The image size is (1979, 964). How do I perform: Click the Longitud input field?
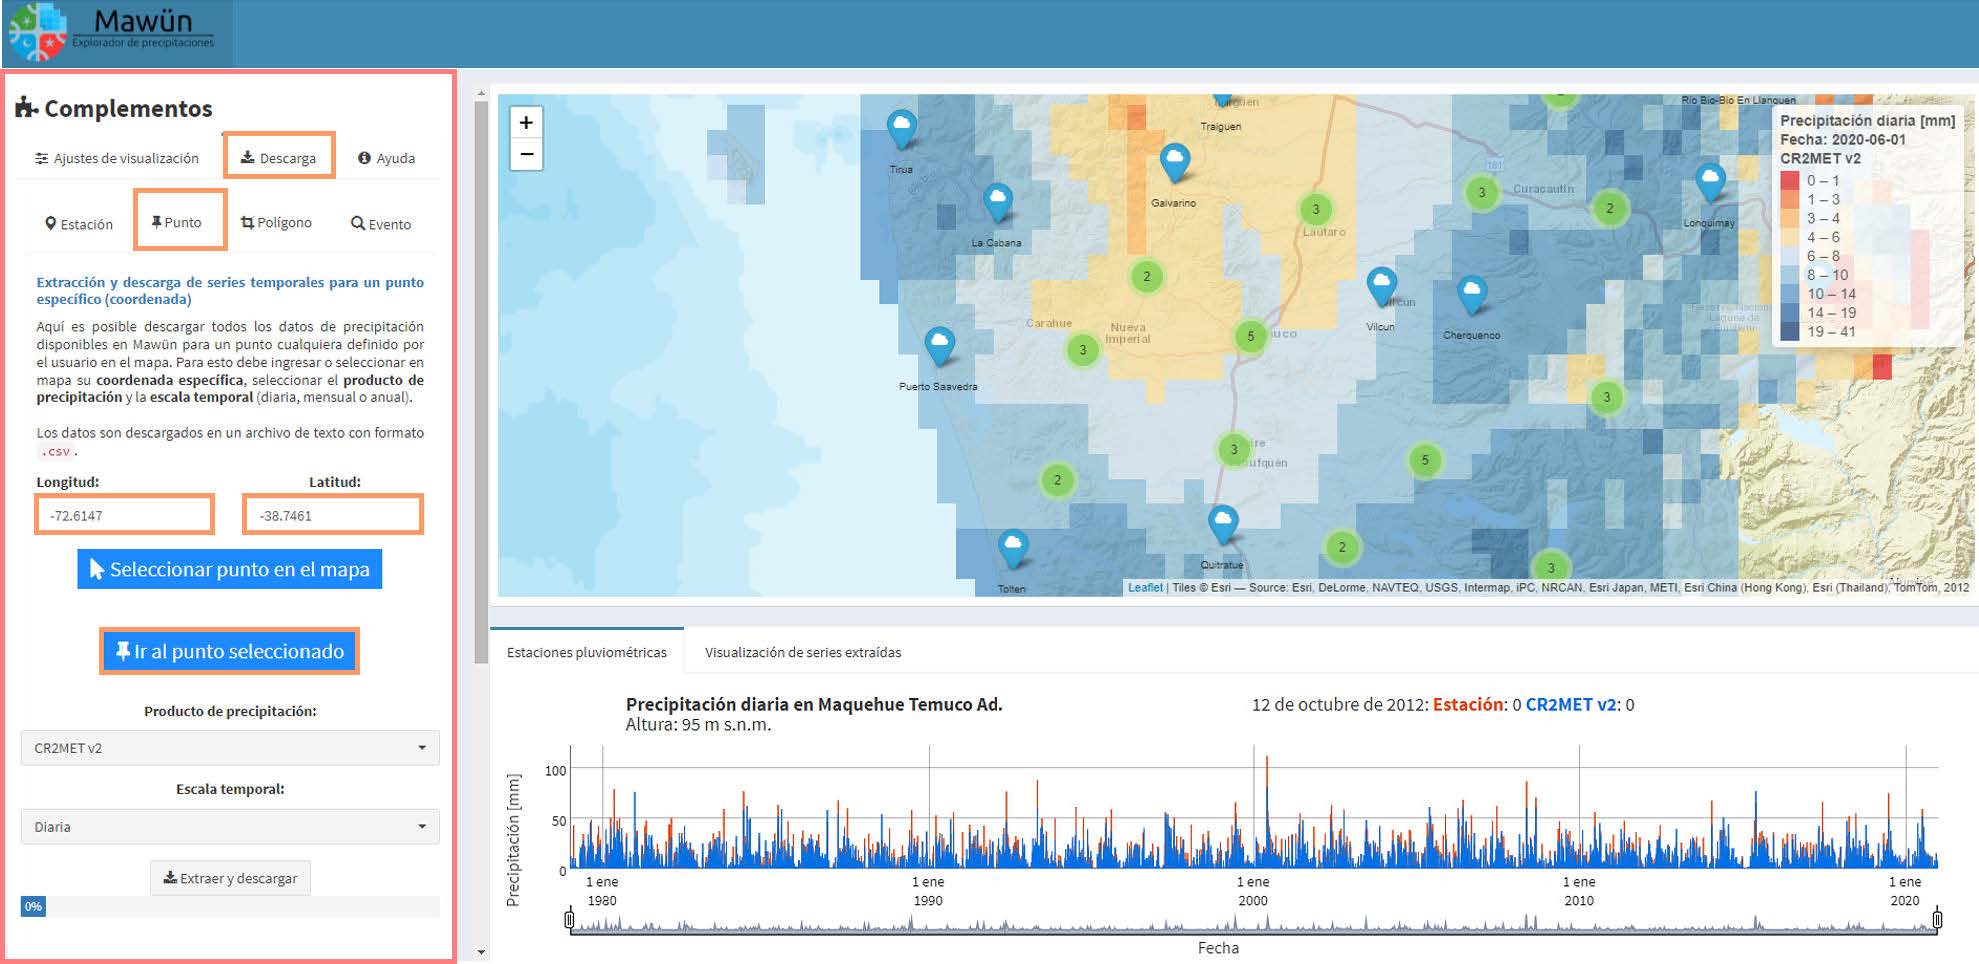[125, 515]
